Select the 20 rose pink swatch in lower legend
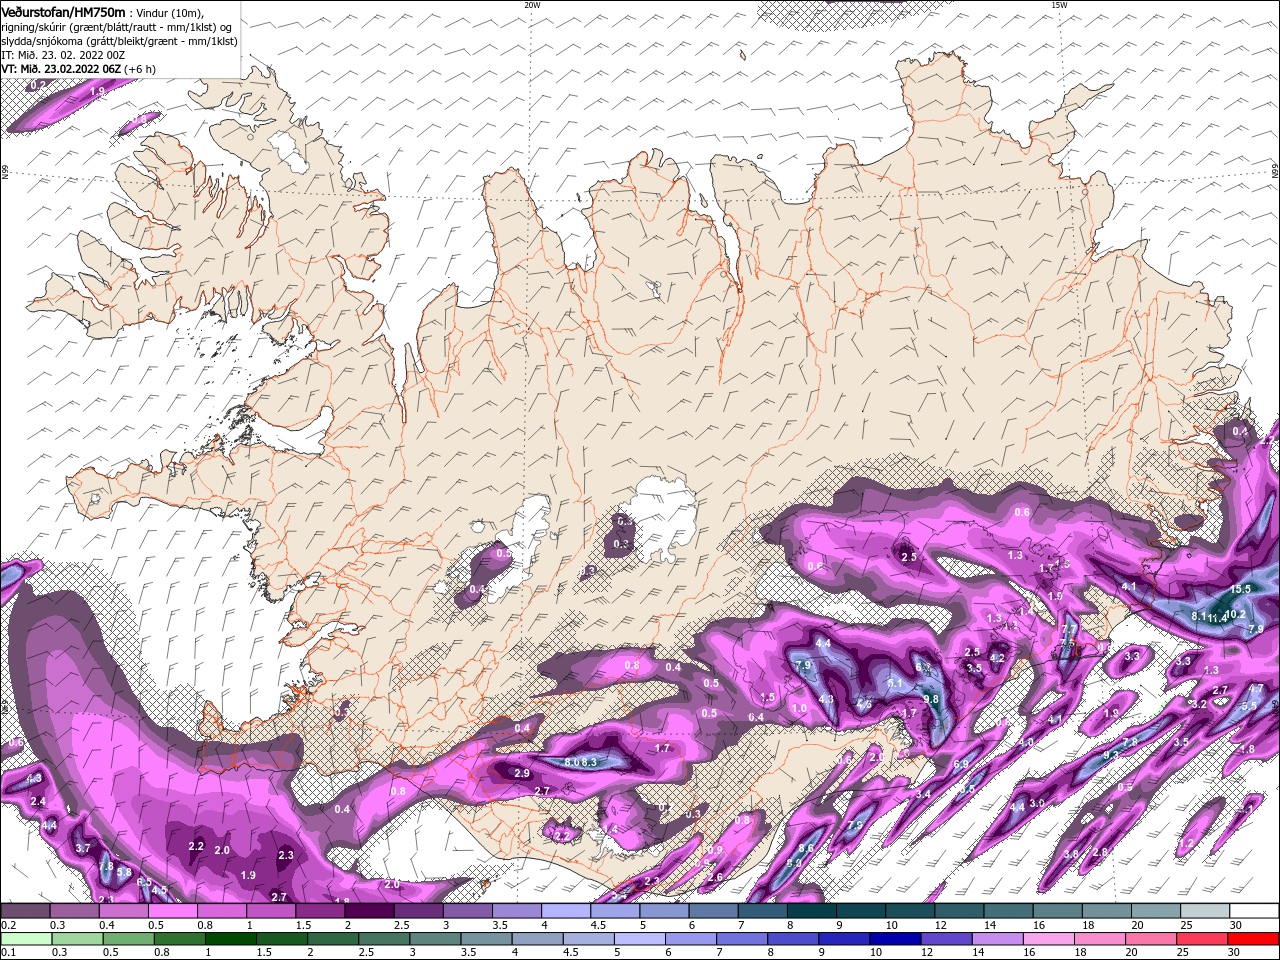The width and height of the screenshot is (1280, 960). click(x=1151, y=939)
